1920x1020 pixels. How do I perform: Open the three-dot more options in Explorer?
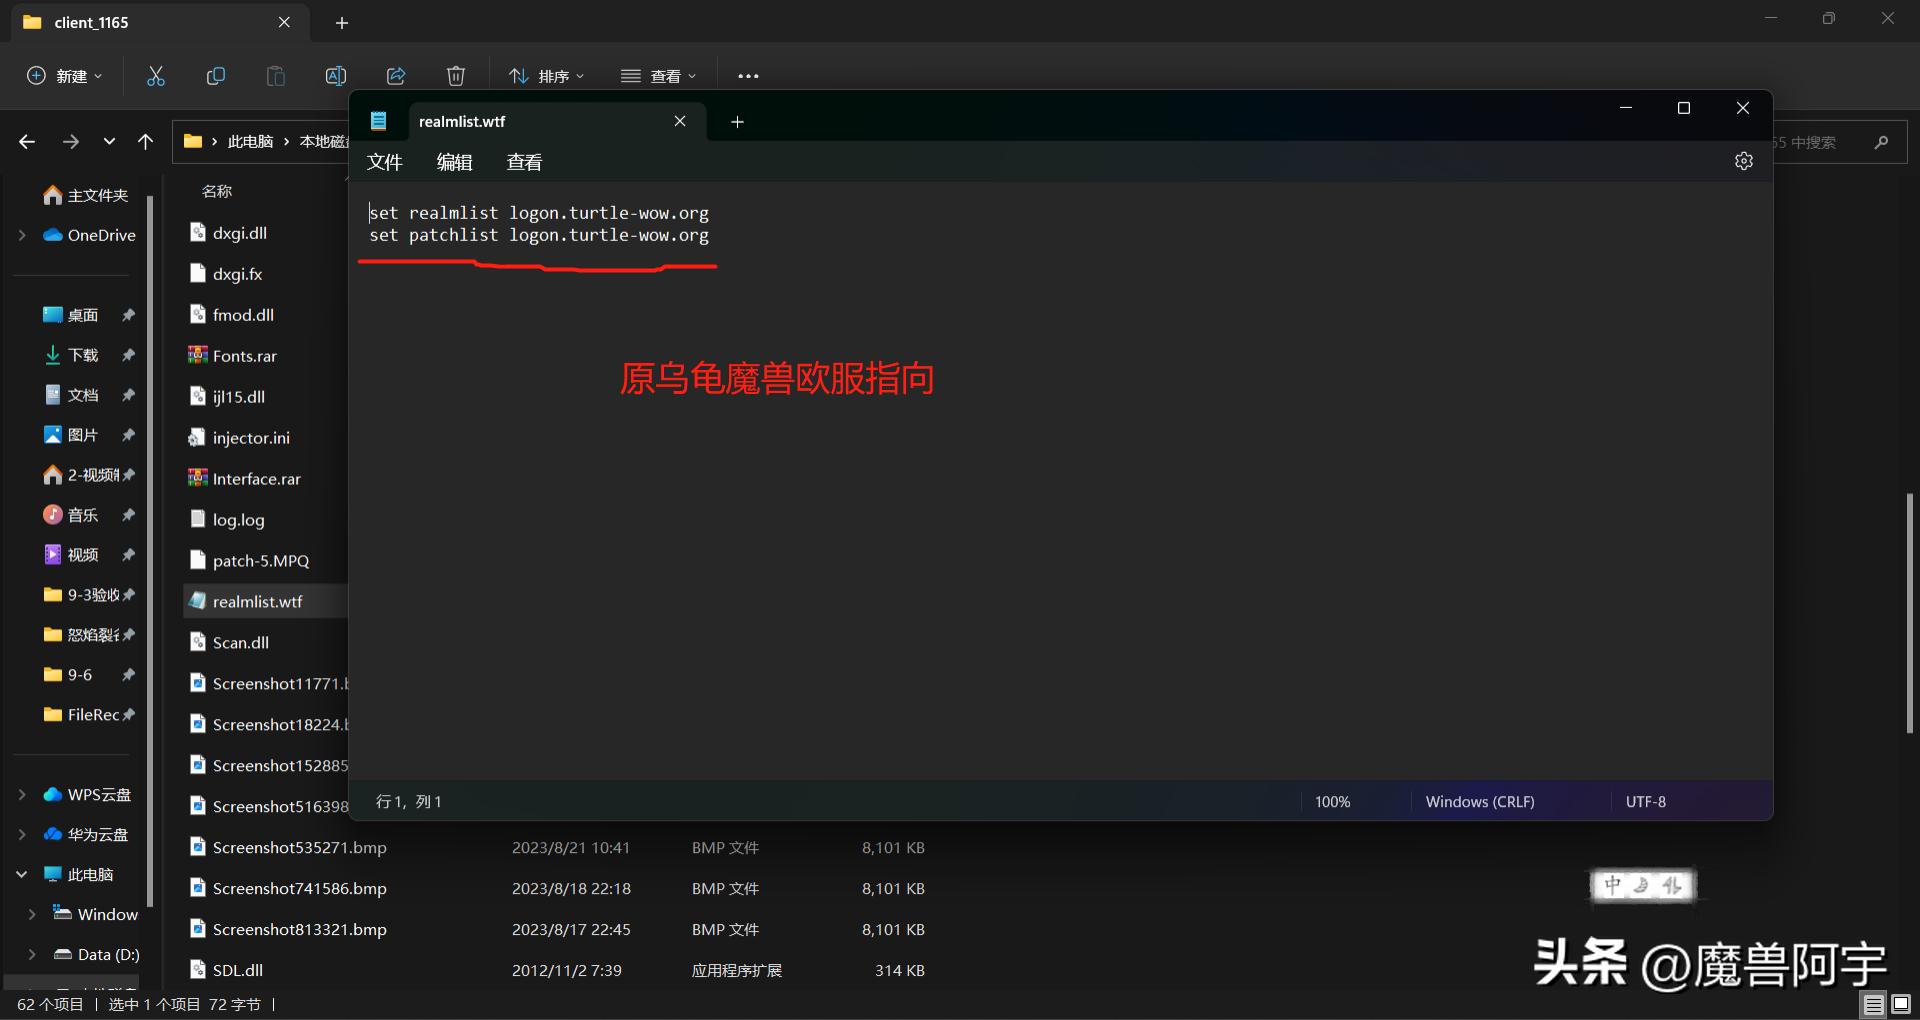748,76
